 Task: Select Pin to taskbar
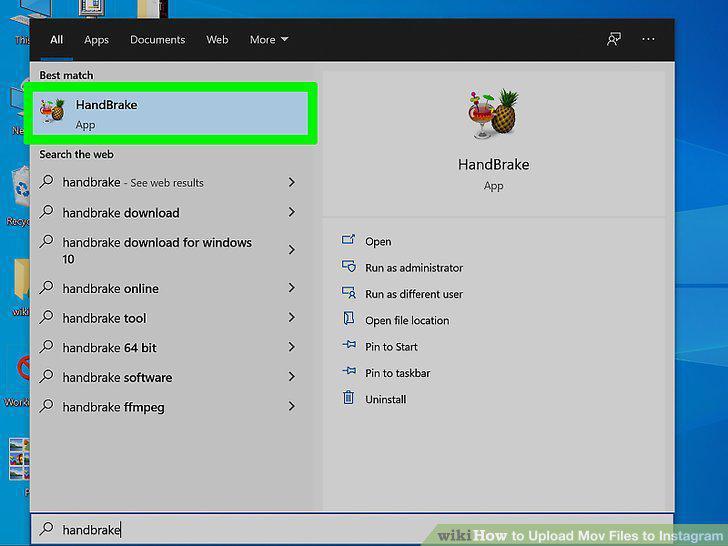point(397,373)
